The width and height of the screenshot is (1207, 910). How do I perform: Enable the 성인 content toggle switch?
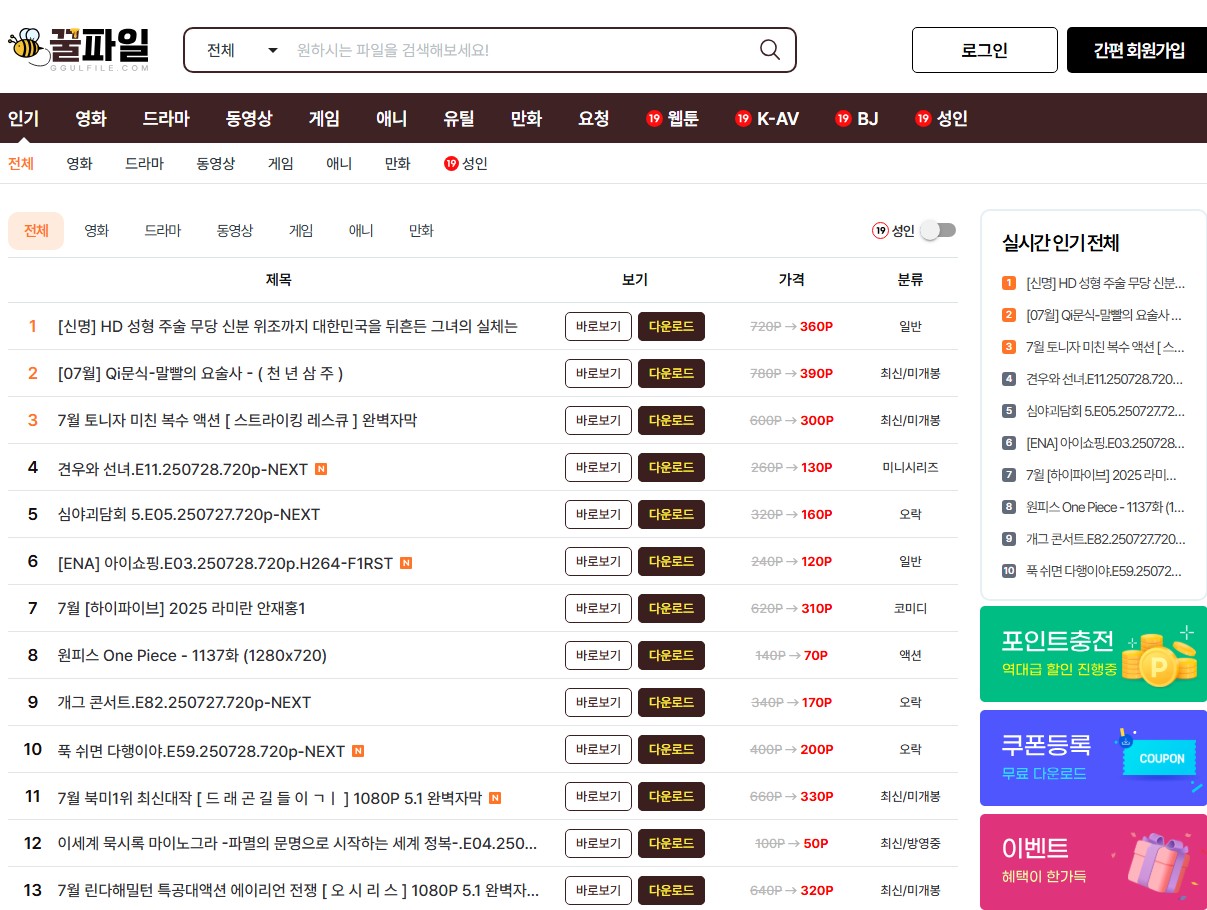(x=937, y=229)
